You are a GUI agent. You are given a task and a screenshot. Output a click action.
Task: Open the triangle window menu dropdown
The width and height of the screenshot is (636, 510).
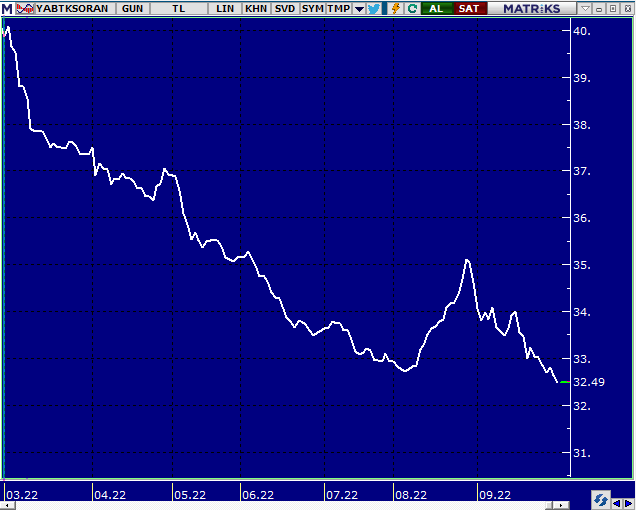click(x=585, y=8)
